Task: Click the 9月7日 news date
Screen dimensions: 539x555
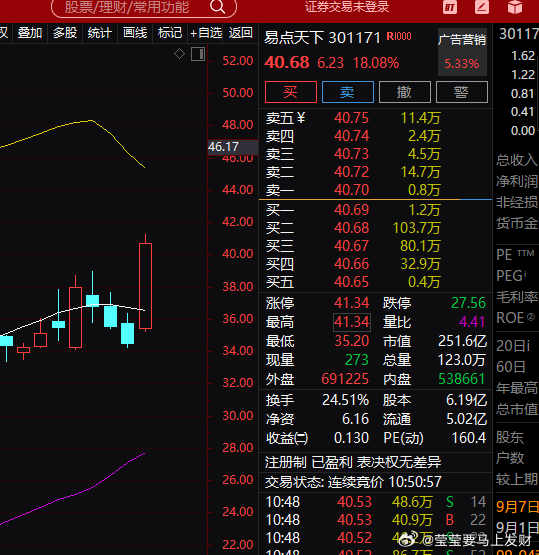Action: [x=517, y=507]
